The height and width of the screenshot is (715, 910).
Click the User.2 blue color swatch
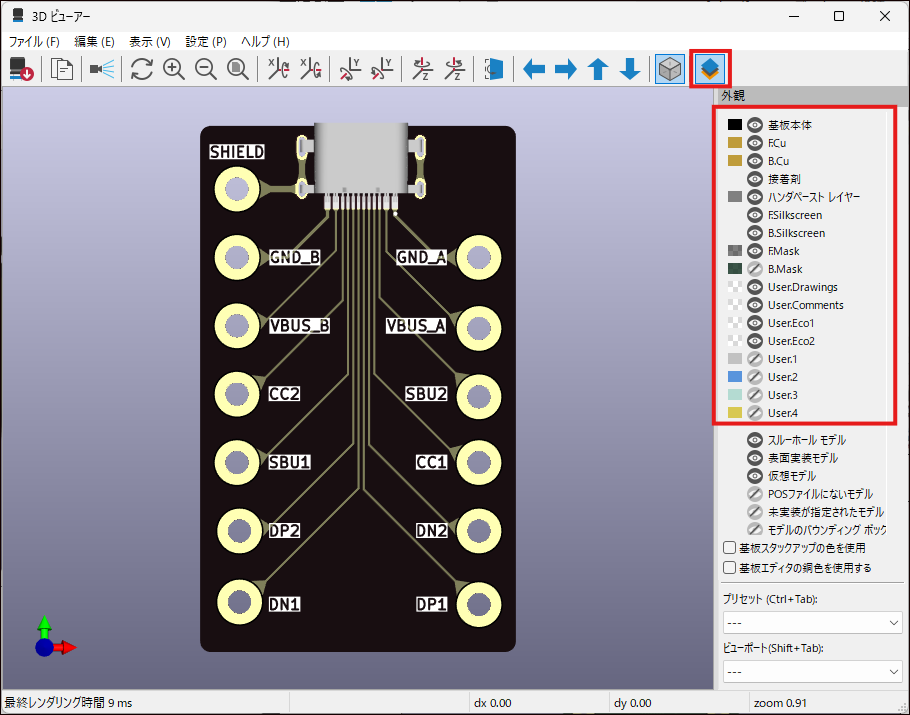(x=735, y=377)
